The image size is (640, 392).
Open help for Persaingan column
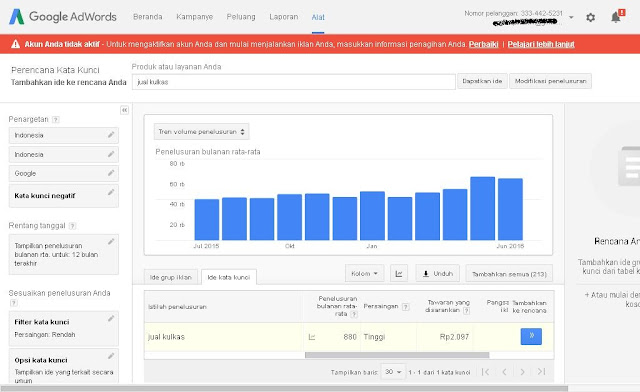pyautogui.click(x=405, y=307)
